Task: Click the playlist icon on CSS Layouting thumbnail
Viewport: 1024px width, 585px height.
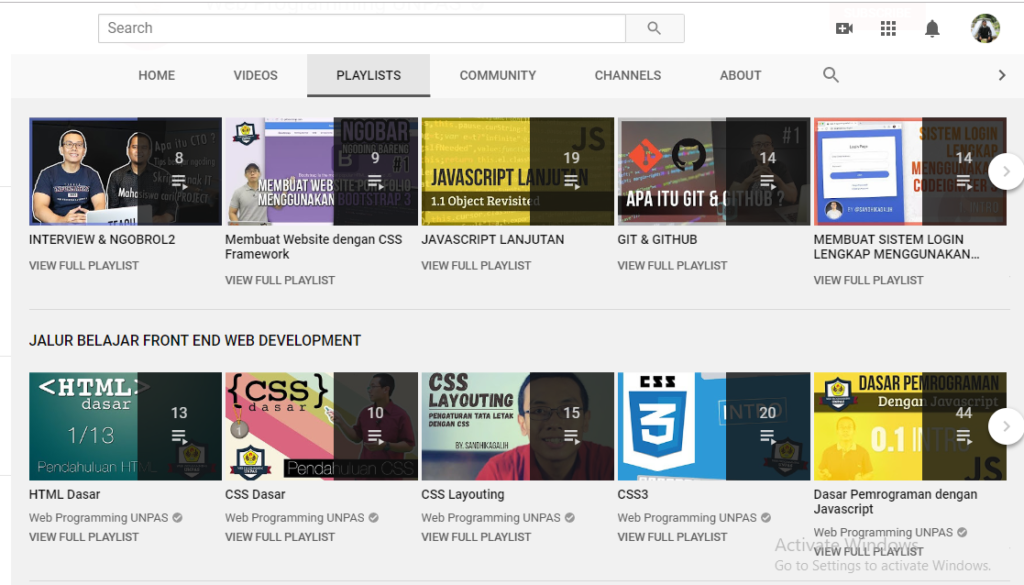Action: 571,436
